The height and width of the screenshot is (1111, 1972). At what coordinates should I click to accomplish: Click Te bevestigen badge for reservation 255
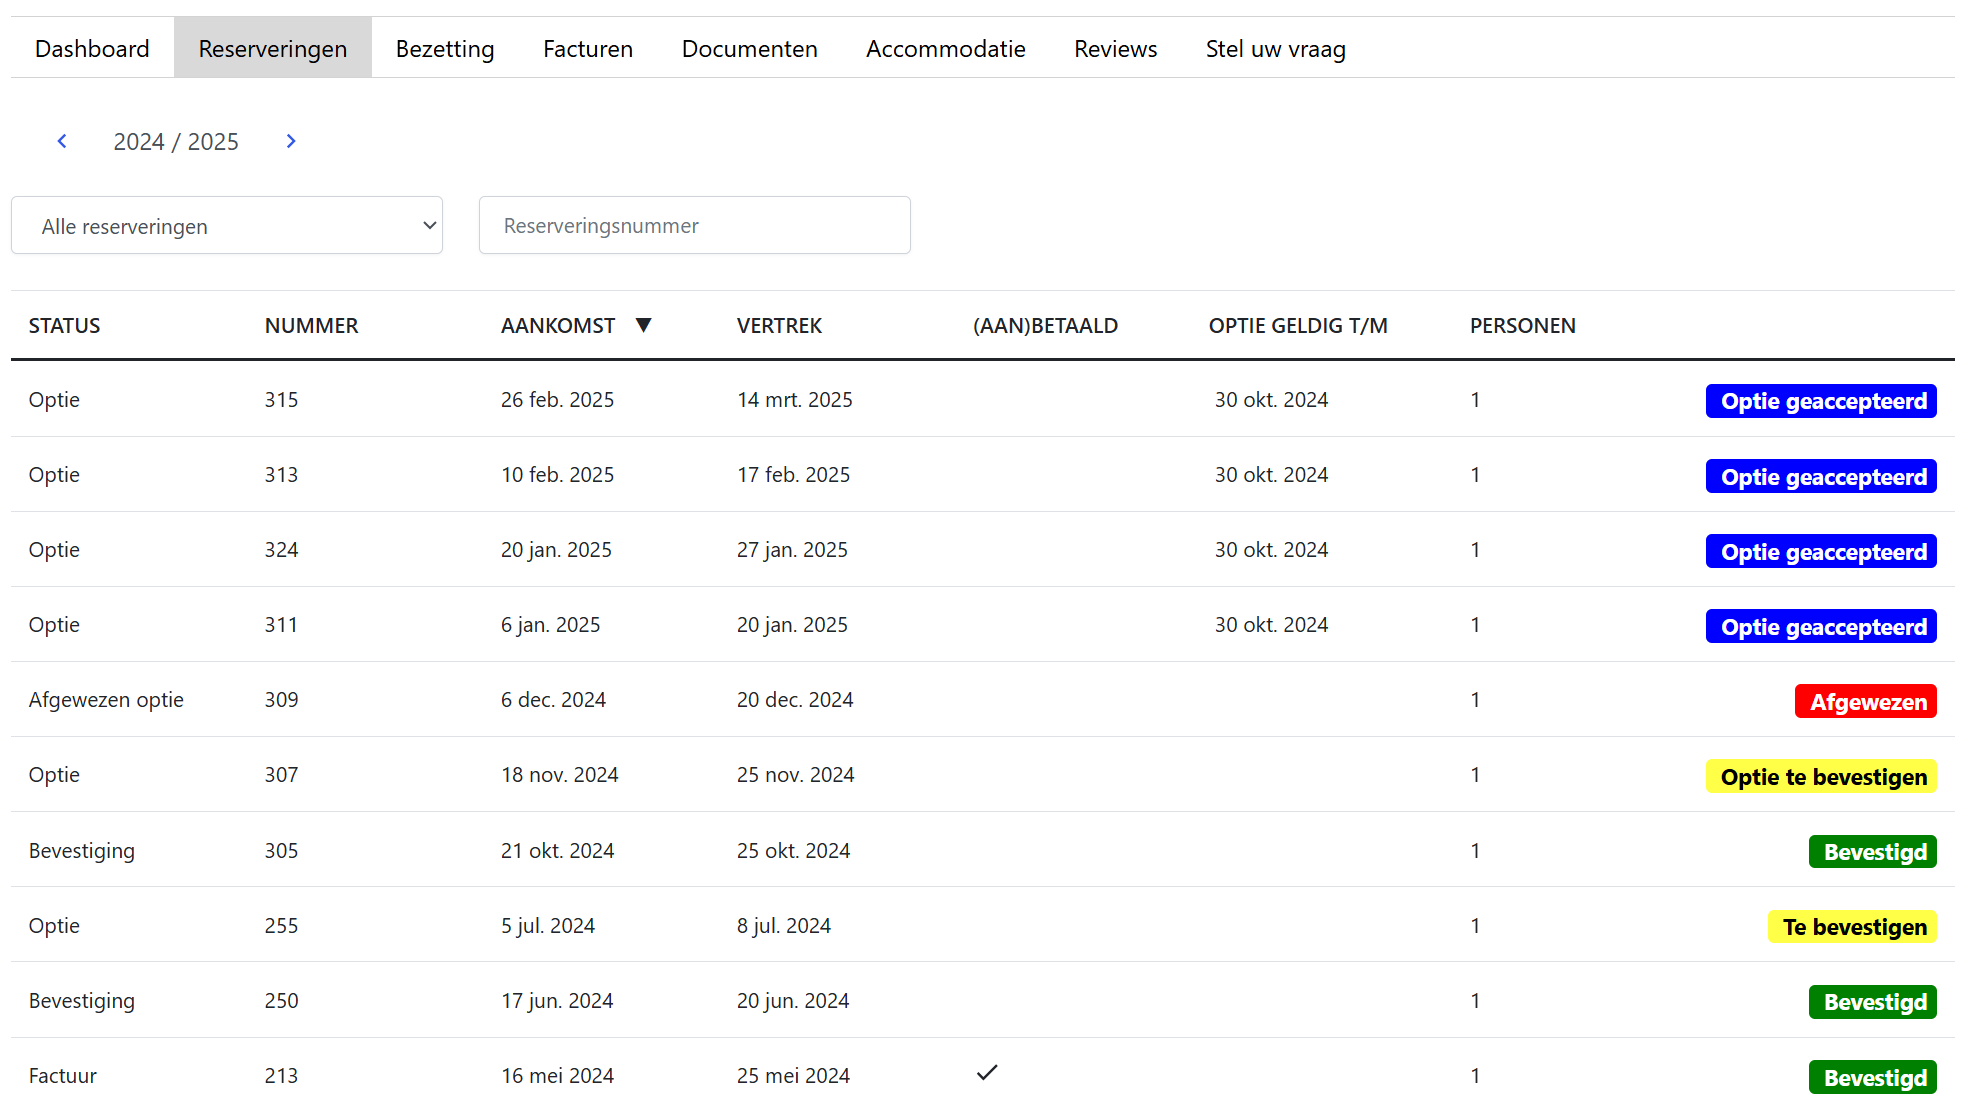coord(1852,927)
